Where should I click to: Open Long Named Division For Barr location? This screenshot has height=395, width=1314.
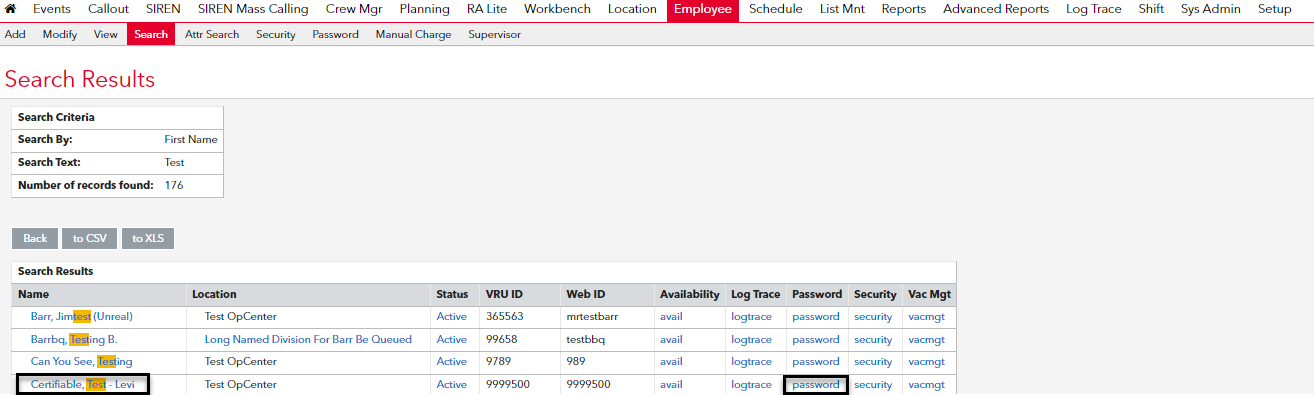(x=308, y=339)
